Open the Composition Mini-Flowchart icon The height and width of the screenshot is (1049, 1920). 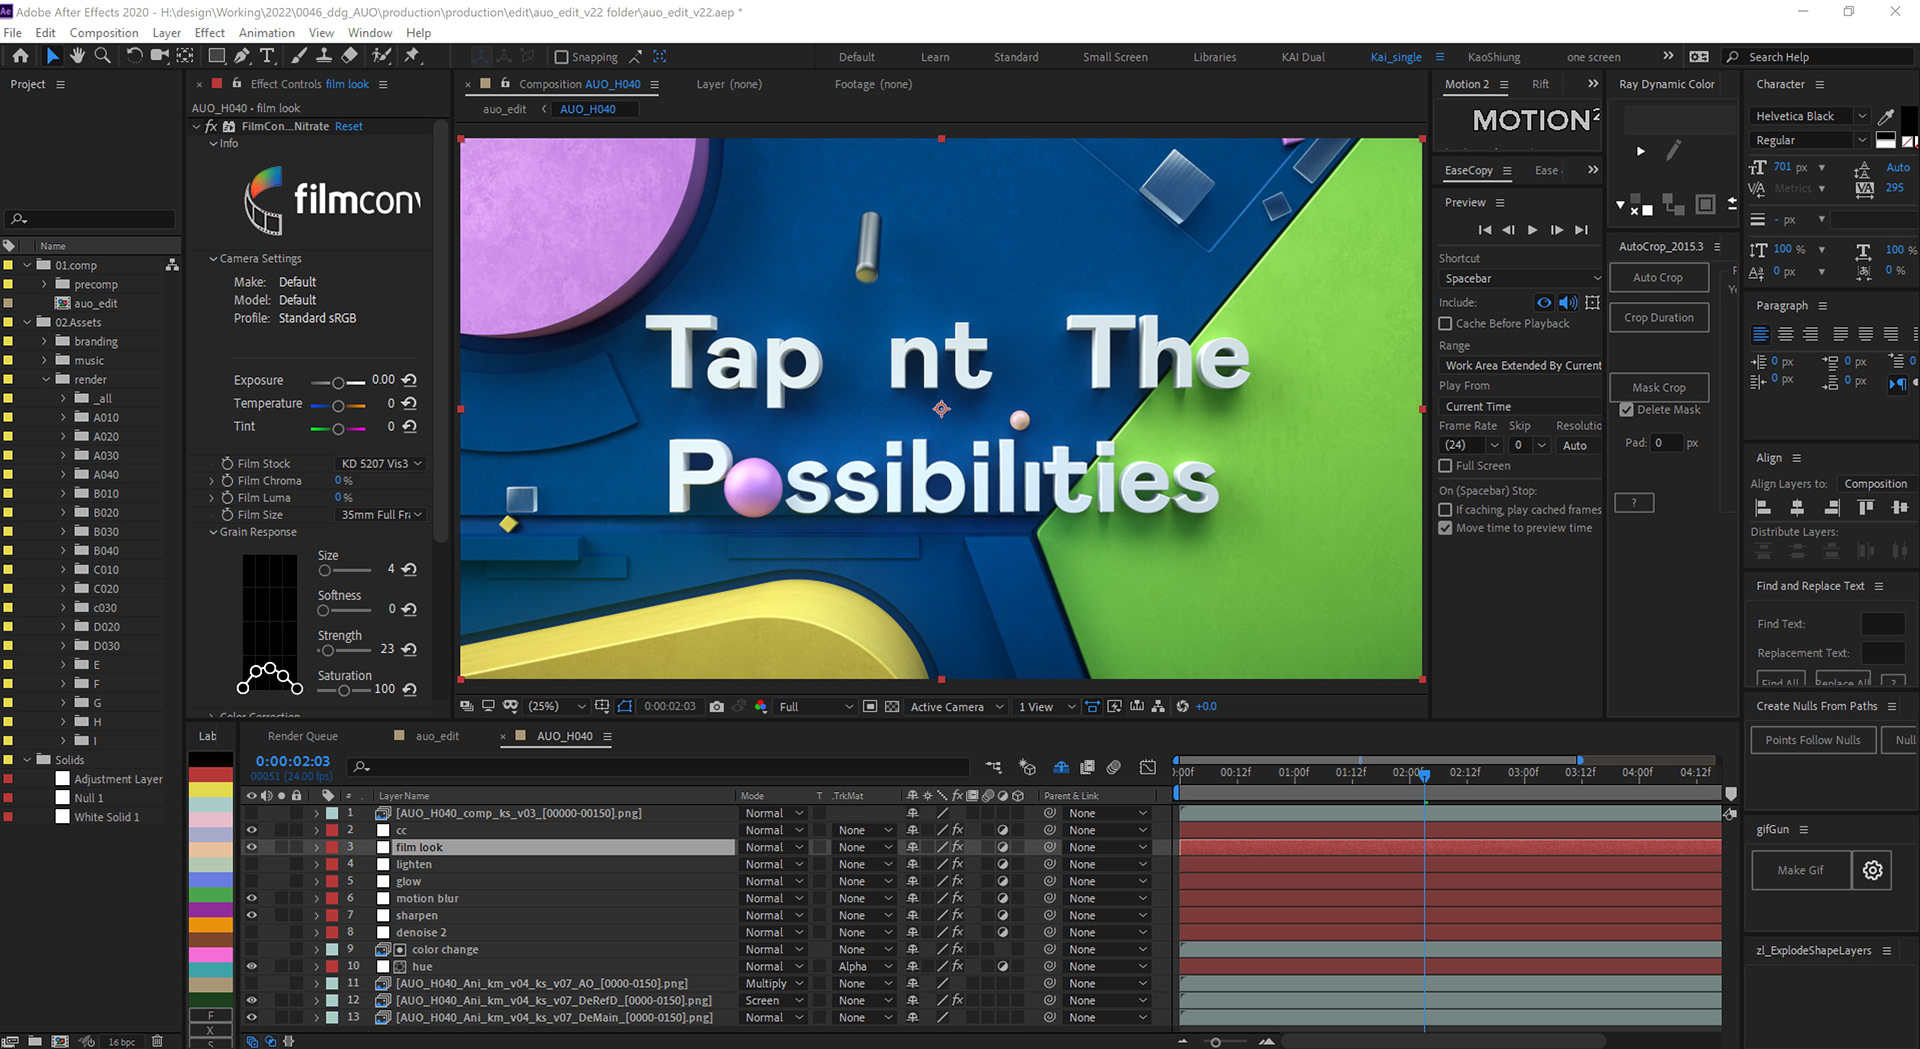(993, 767)
